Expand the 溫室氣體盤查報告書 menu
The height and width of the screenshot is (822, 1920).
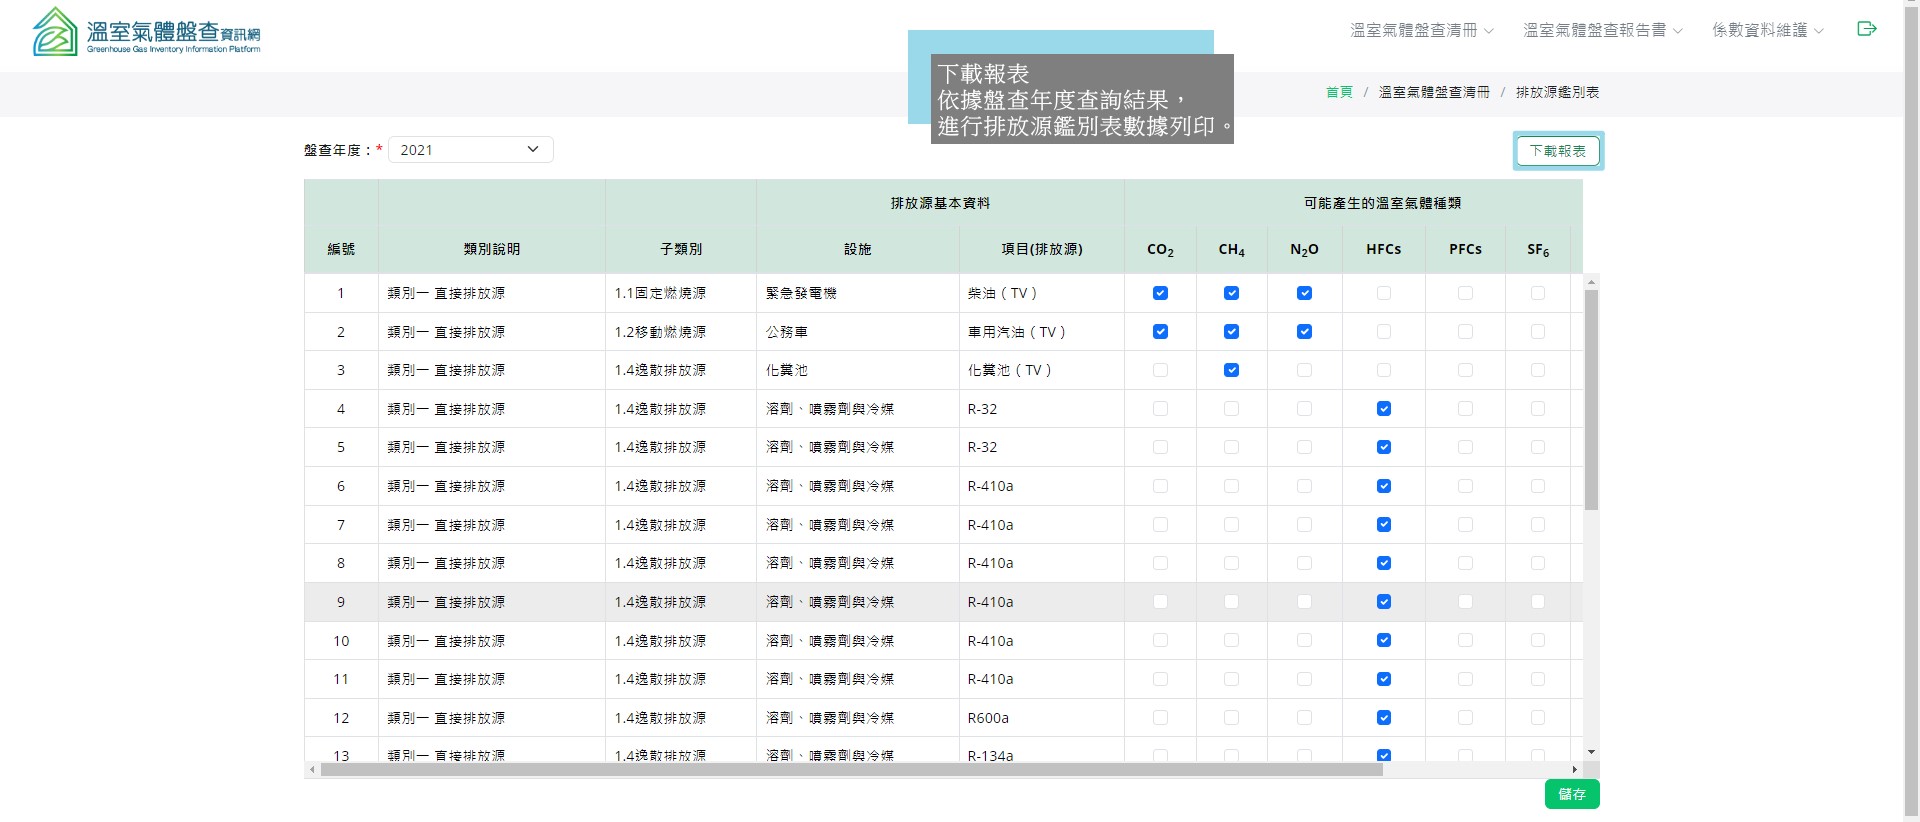1602,31
